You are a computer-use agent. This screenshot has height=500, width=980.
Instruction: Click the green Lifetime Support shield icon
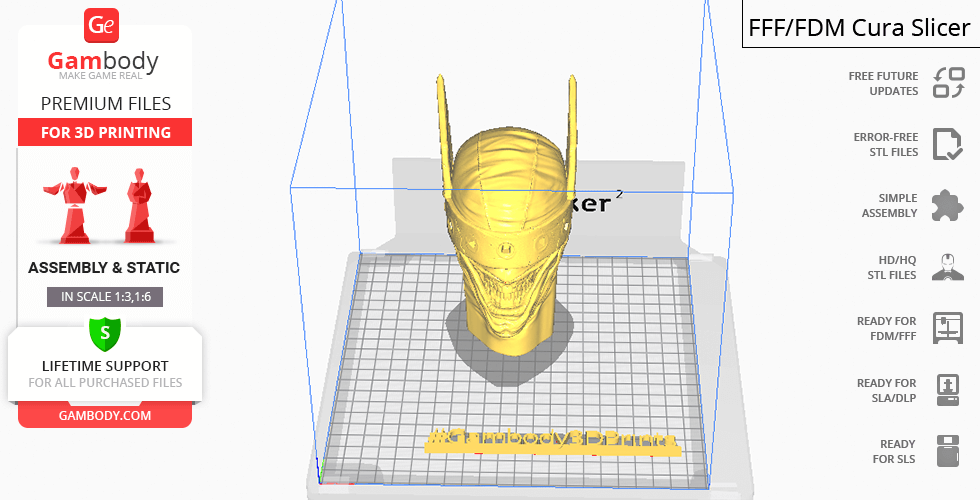(104, 331)
